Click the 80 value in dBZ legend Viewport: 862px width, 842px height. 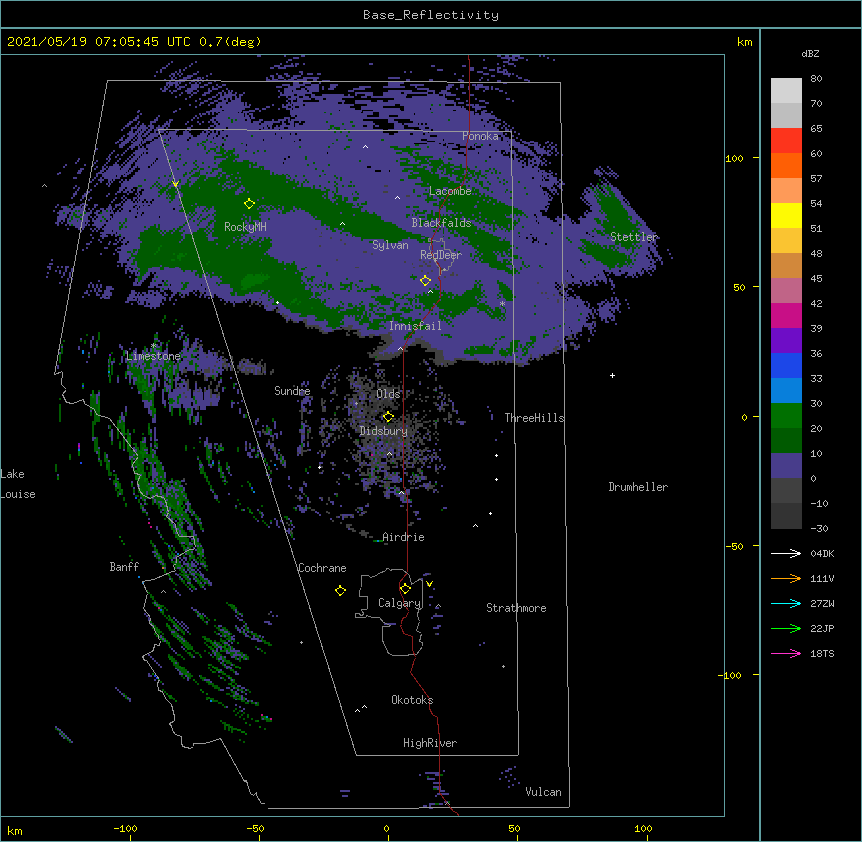tap(816, 79)
